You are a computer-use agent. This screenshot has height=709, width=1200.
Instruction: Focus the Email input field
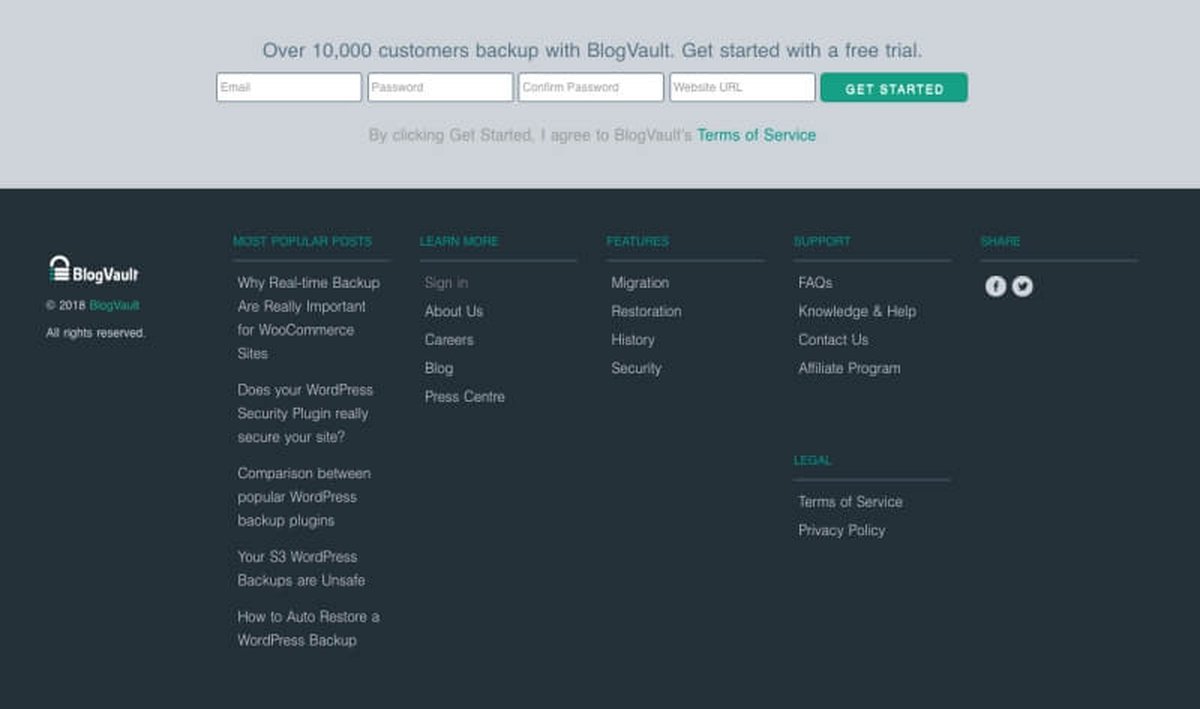tap(289, 88)
